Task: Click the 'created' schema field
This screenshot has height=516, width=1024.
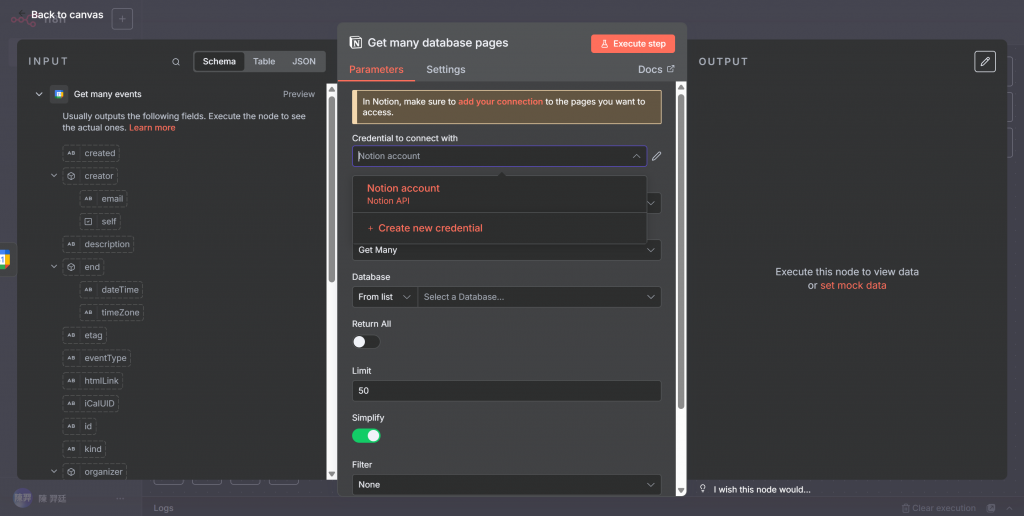Action: [91, 153]
